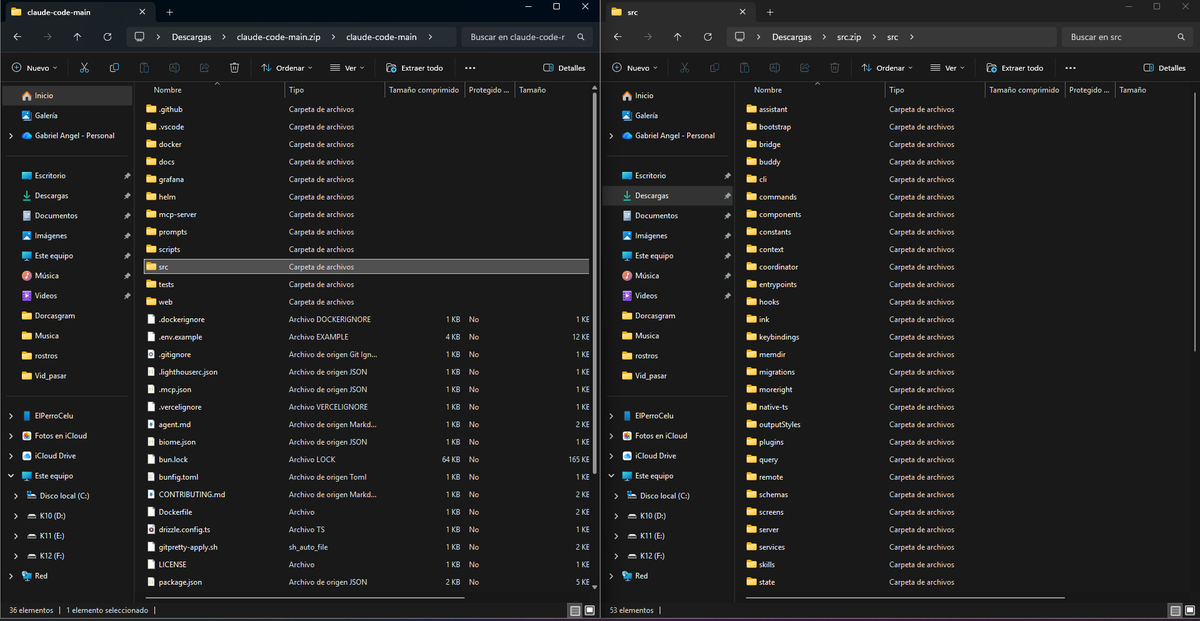Toggle Detalles pane in src window
The height and width of the screenshot is (621, 1200).
(x=1164, y=68)
